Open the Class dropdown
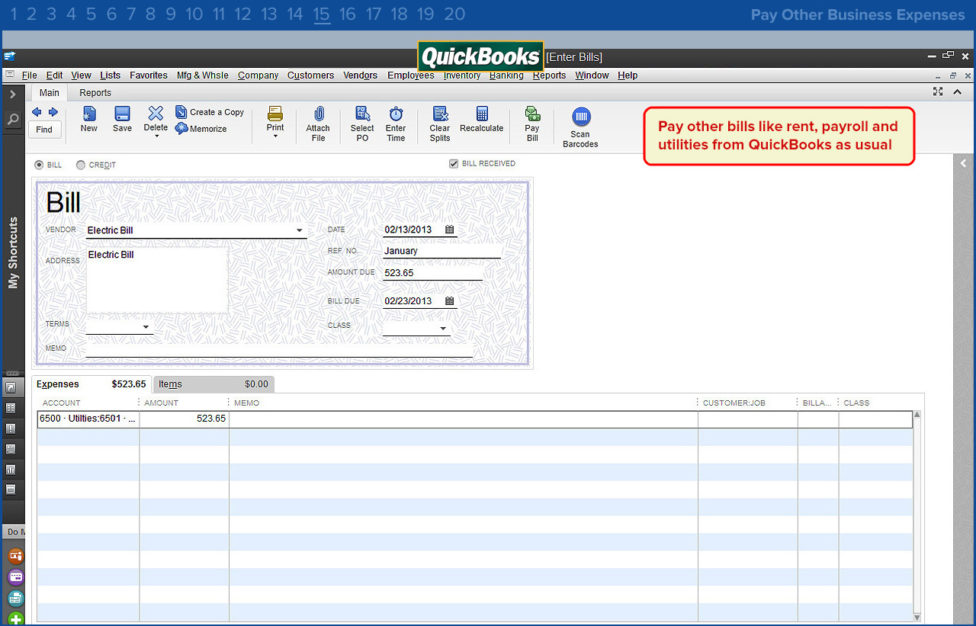The height and width of the screenshot is (626, 976). [x=443, y=329]
